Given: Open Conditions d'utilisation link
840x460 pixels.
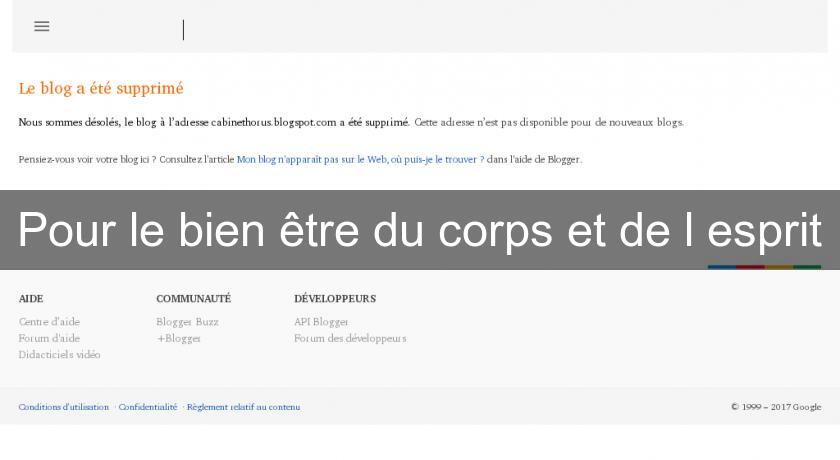Looking at the screenshot, I should click(64, 407).
